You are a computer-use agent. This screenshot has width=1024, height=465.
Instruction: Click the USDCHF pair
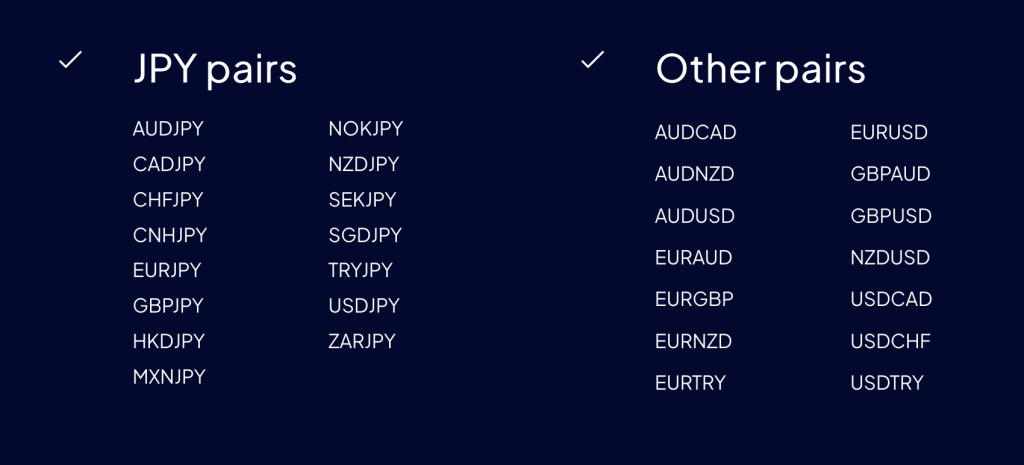890,341
